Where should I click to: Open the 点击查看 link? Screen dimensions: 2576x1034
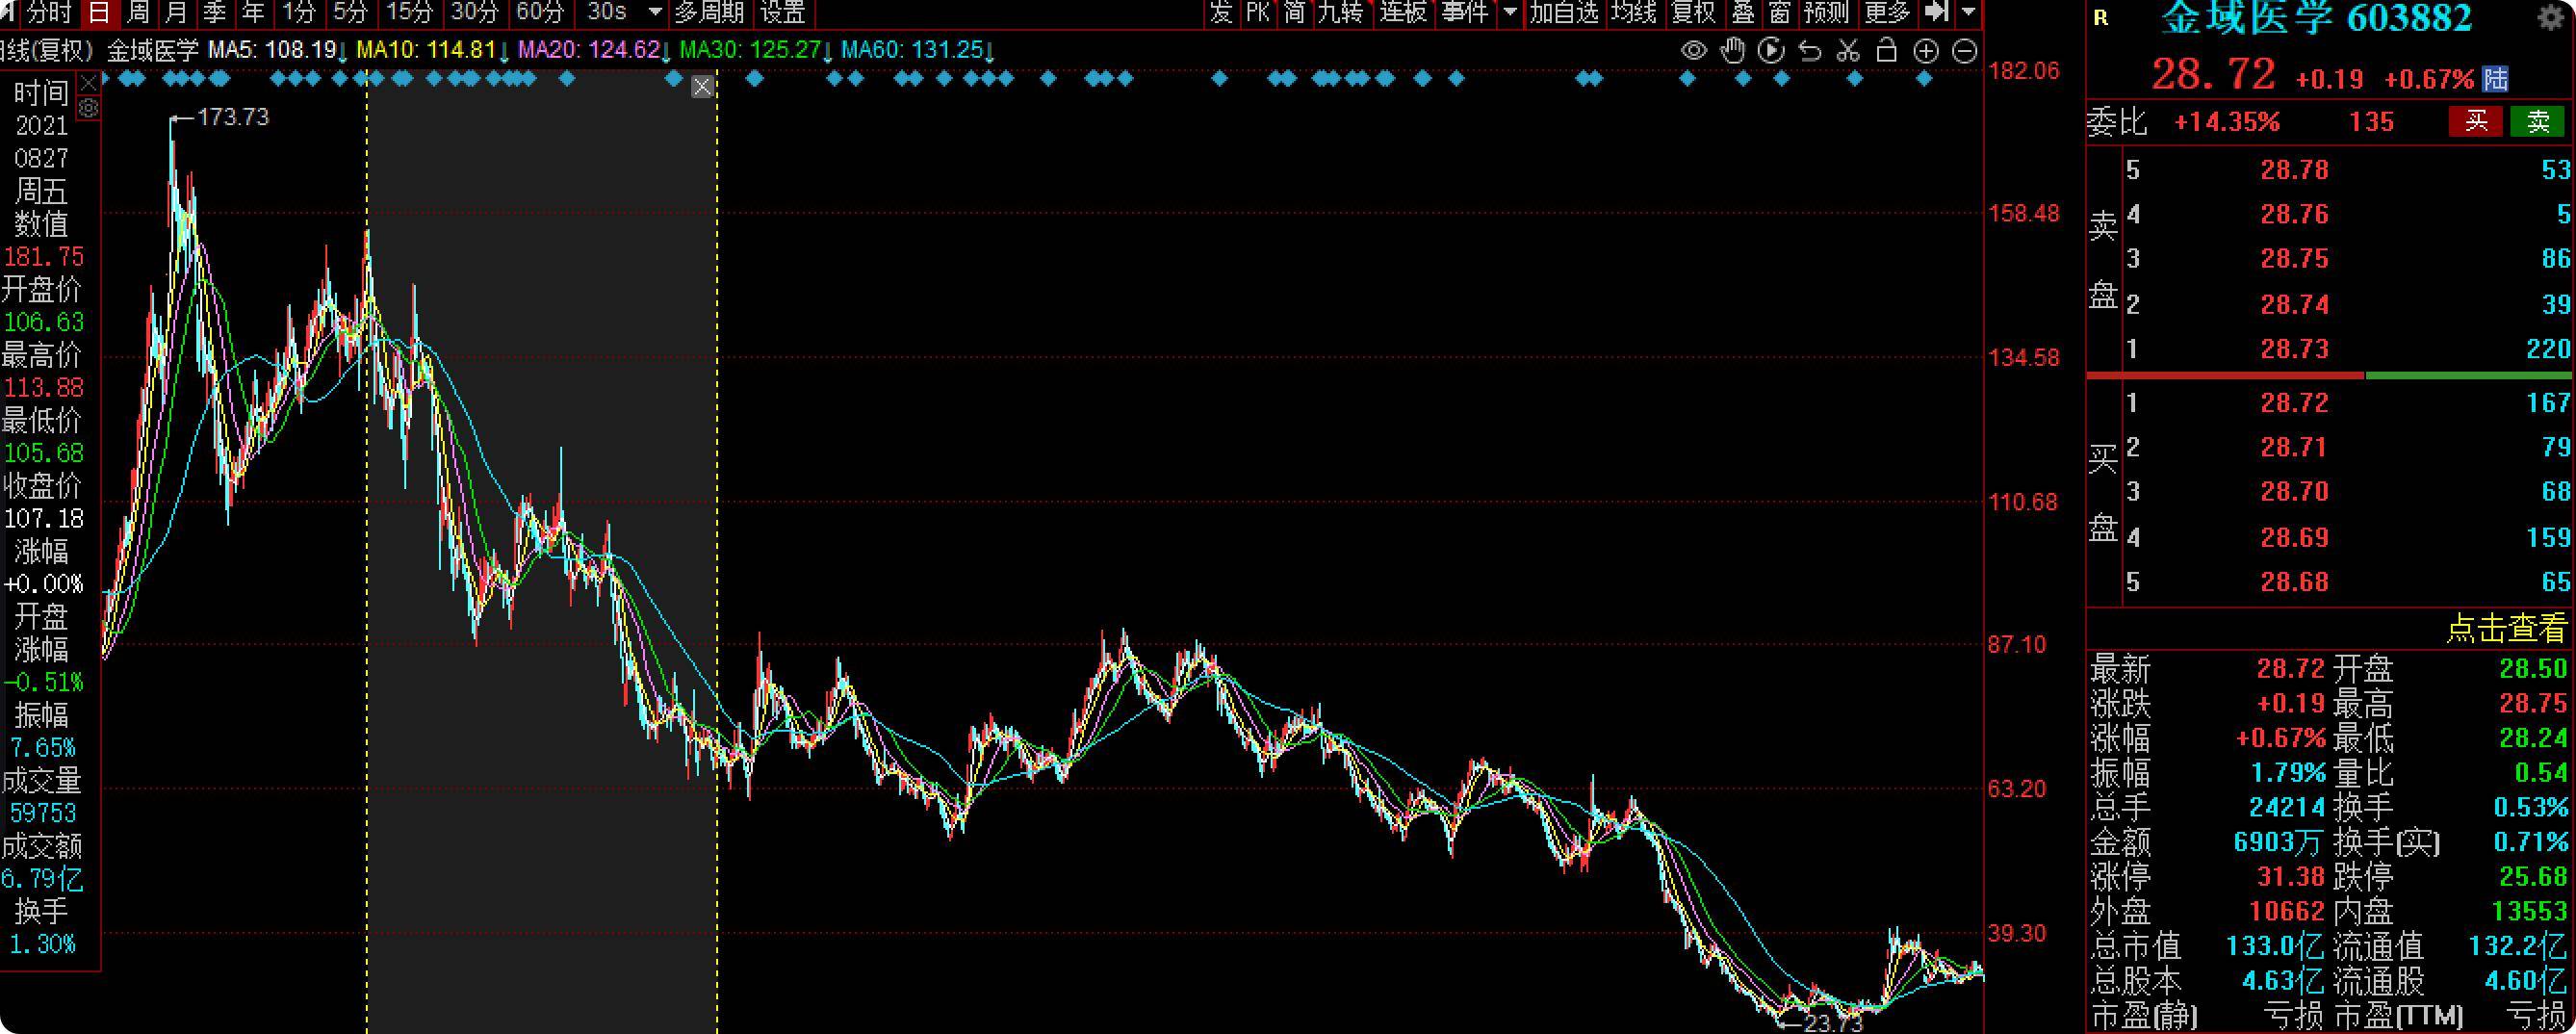tap(2506, 628)
